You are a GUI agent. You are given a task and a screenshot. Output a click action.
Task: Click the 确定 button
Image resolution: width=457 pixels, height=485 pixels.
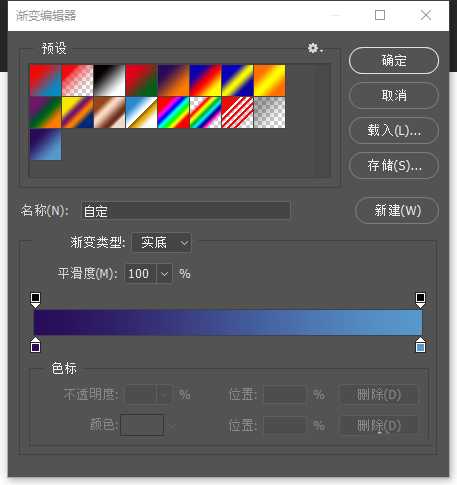point(394,61)
